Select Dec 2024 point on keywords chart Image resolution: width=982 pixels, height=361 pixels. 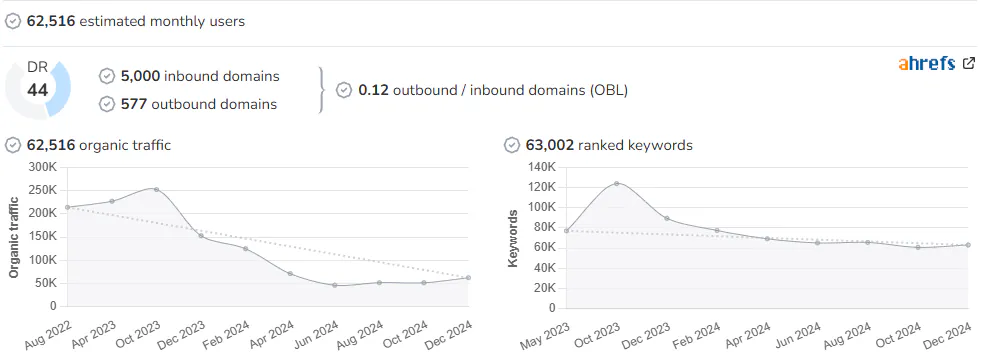[968, 245]
